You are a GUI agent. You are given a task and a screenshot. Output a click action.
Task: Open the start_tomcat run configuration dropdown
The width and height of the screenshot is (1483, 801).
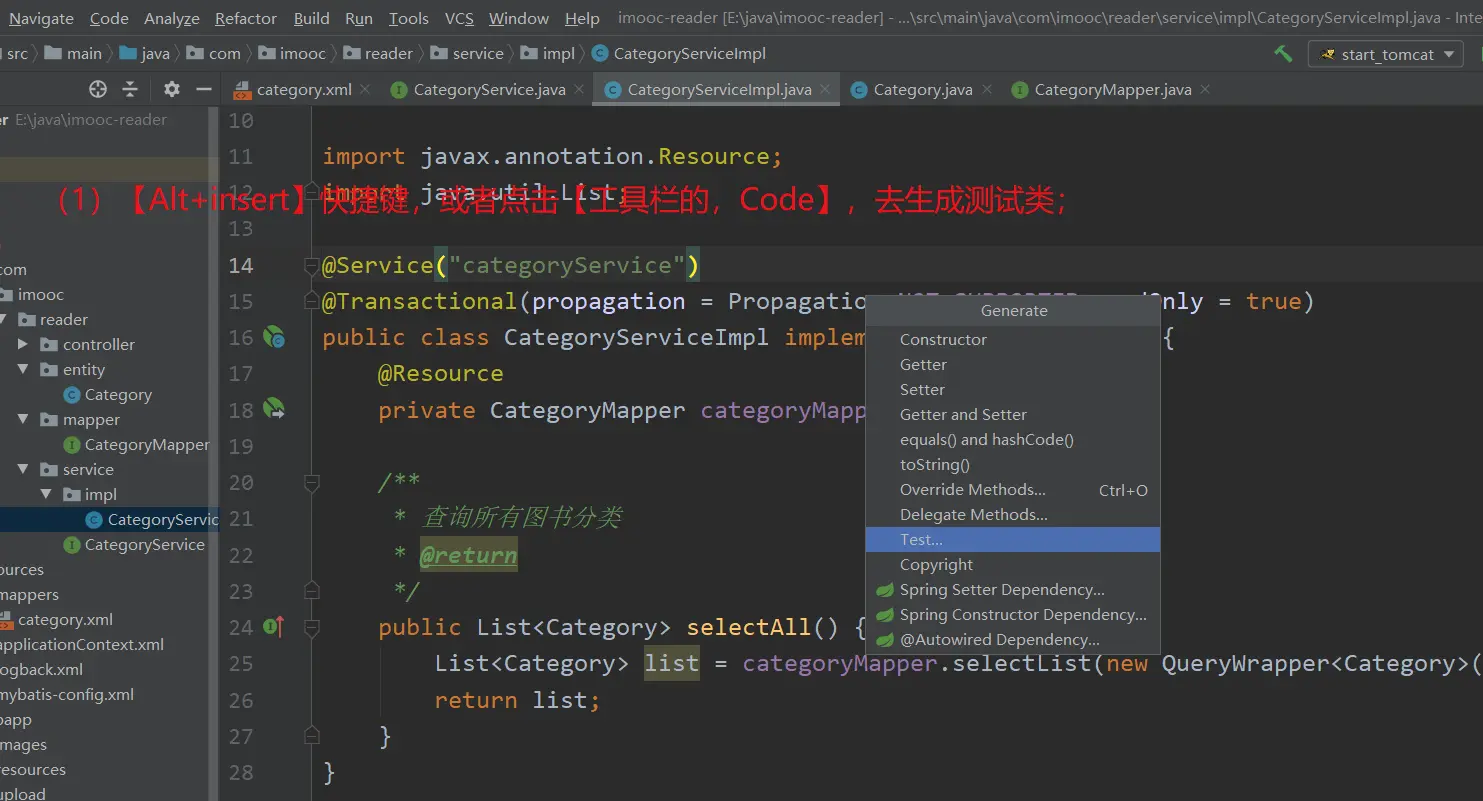1386,54
